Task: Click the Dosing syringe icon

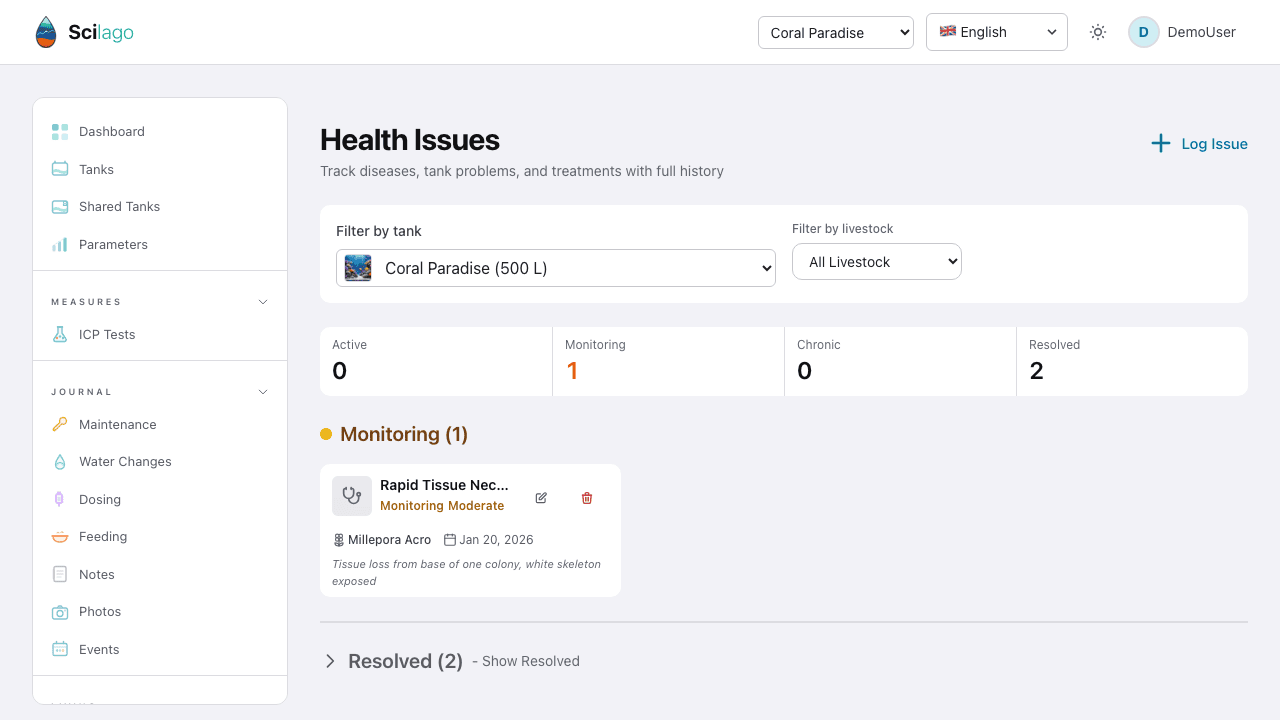Action: 60,500
